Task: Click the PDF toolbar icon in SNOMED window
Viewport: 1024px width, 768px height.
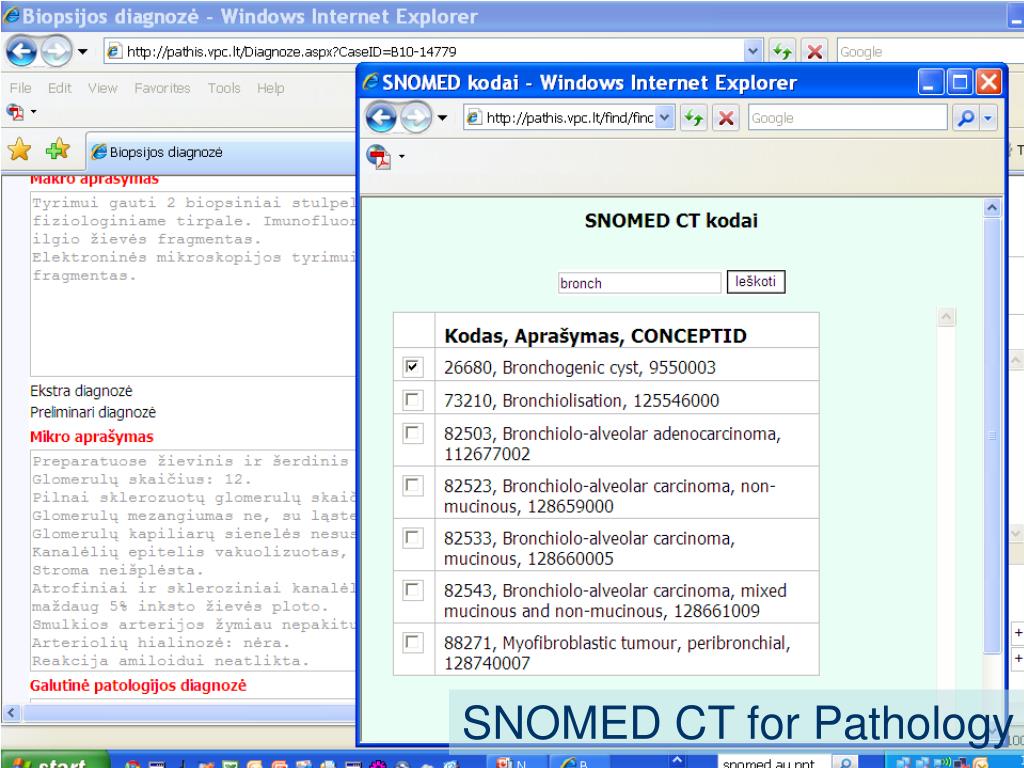Action: point(379,157)
